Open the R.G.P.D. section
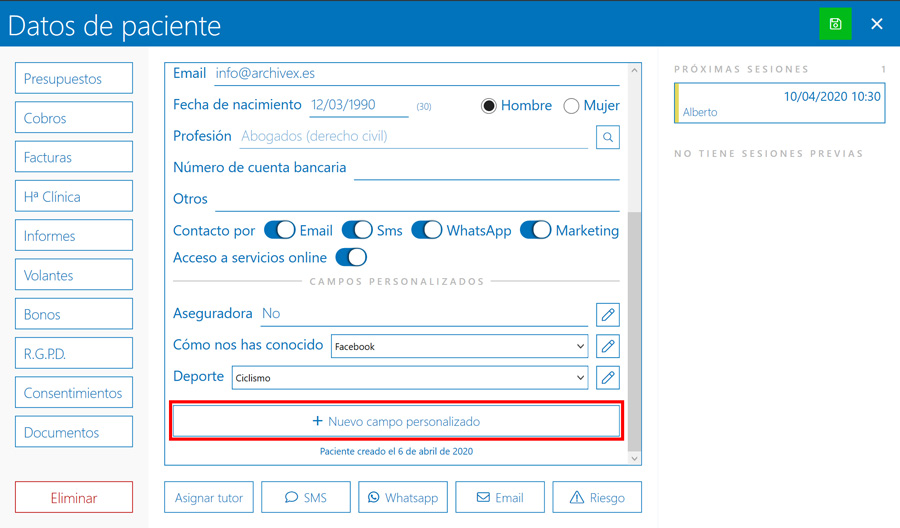 (x=74, y=353)
